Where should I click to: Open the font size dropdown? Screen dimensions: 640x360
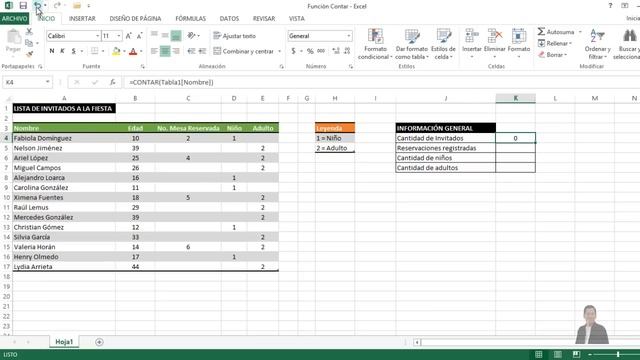point(119,36)
